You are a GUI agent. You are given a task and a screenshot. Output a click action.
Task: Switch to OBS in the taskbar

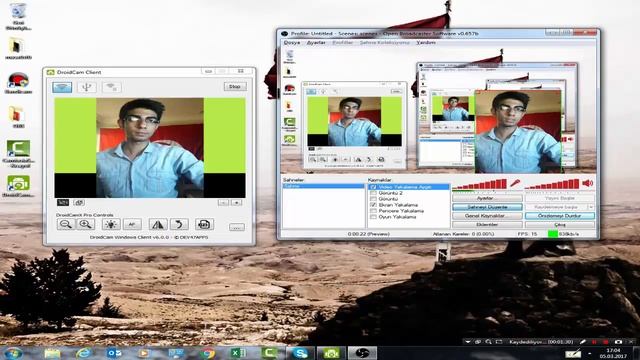362,353
